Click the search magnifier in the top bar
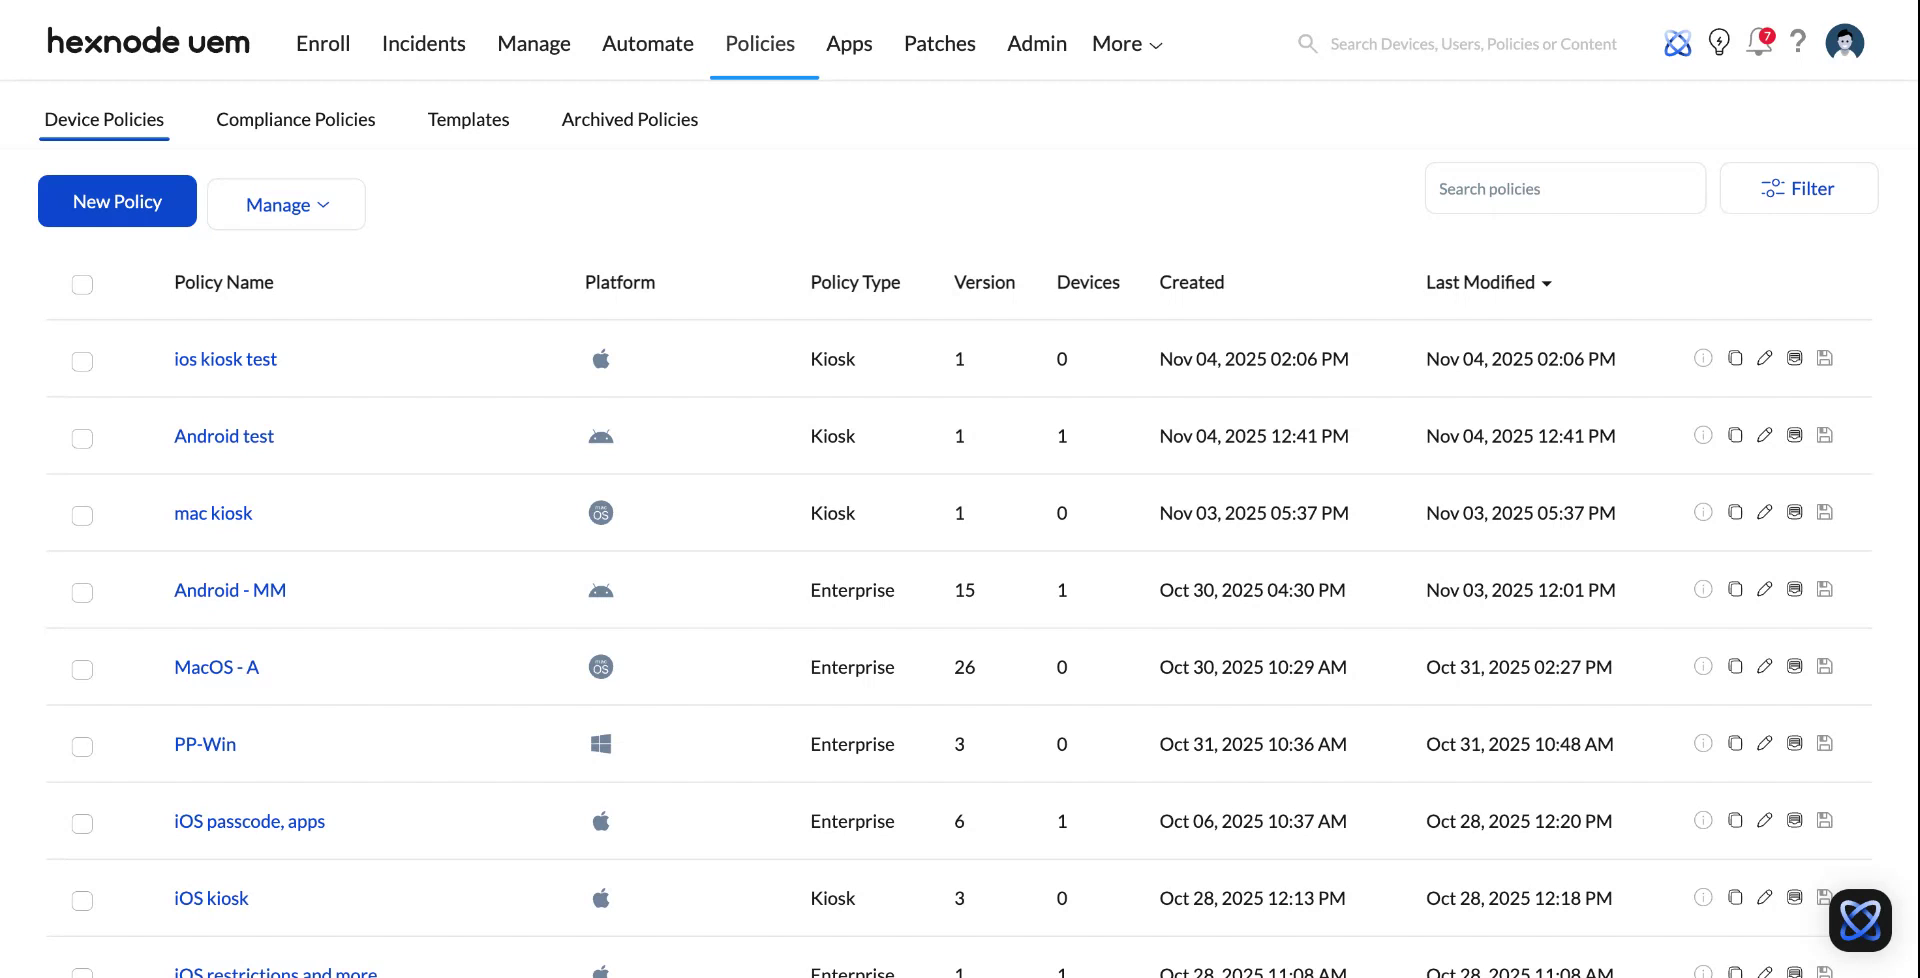The height and width of the screenshot is (978, 1920). (1307, 43)
